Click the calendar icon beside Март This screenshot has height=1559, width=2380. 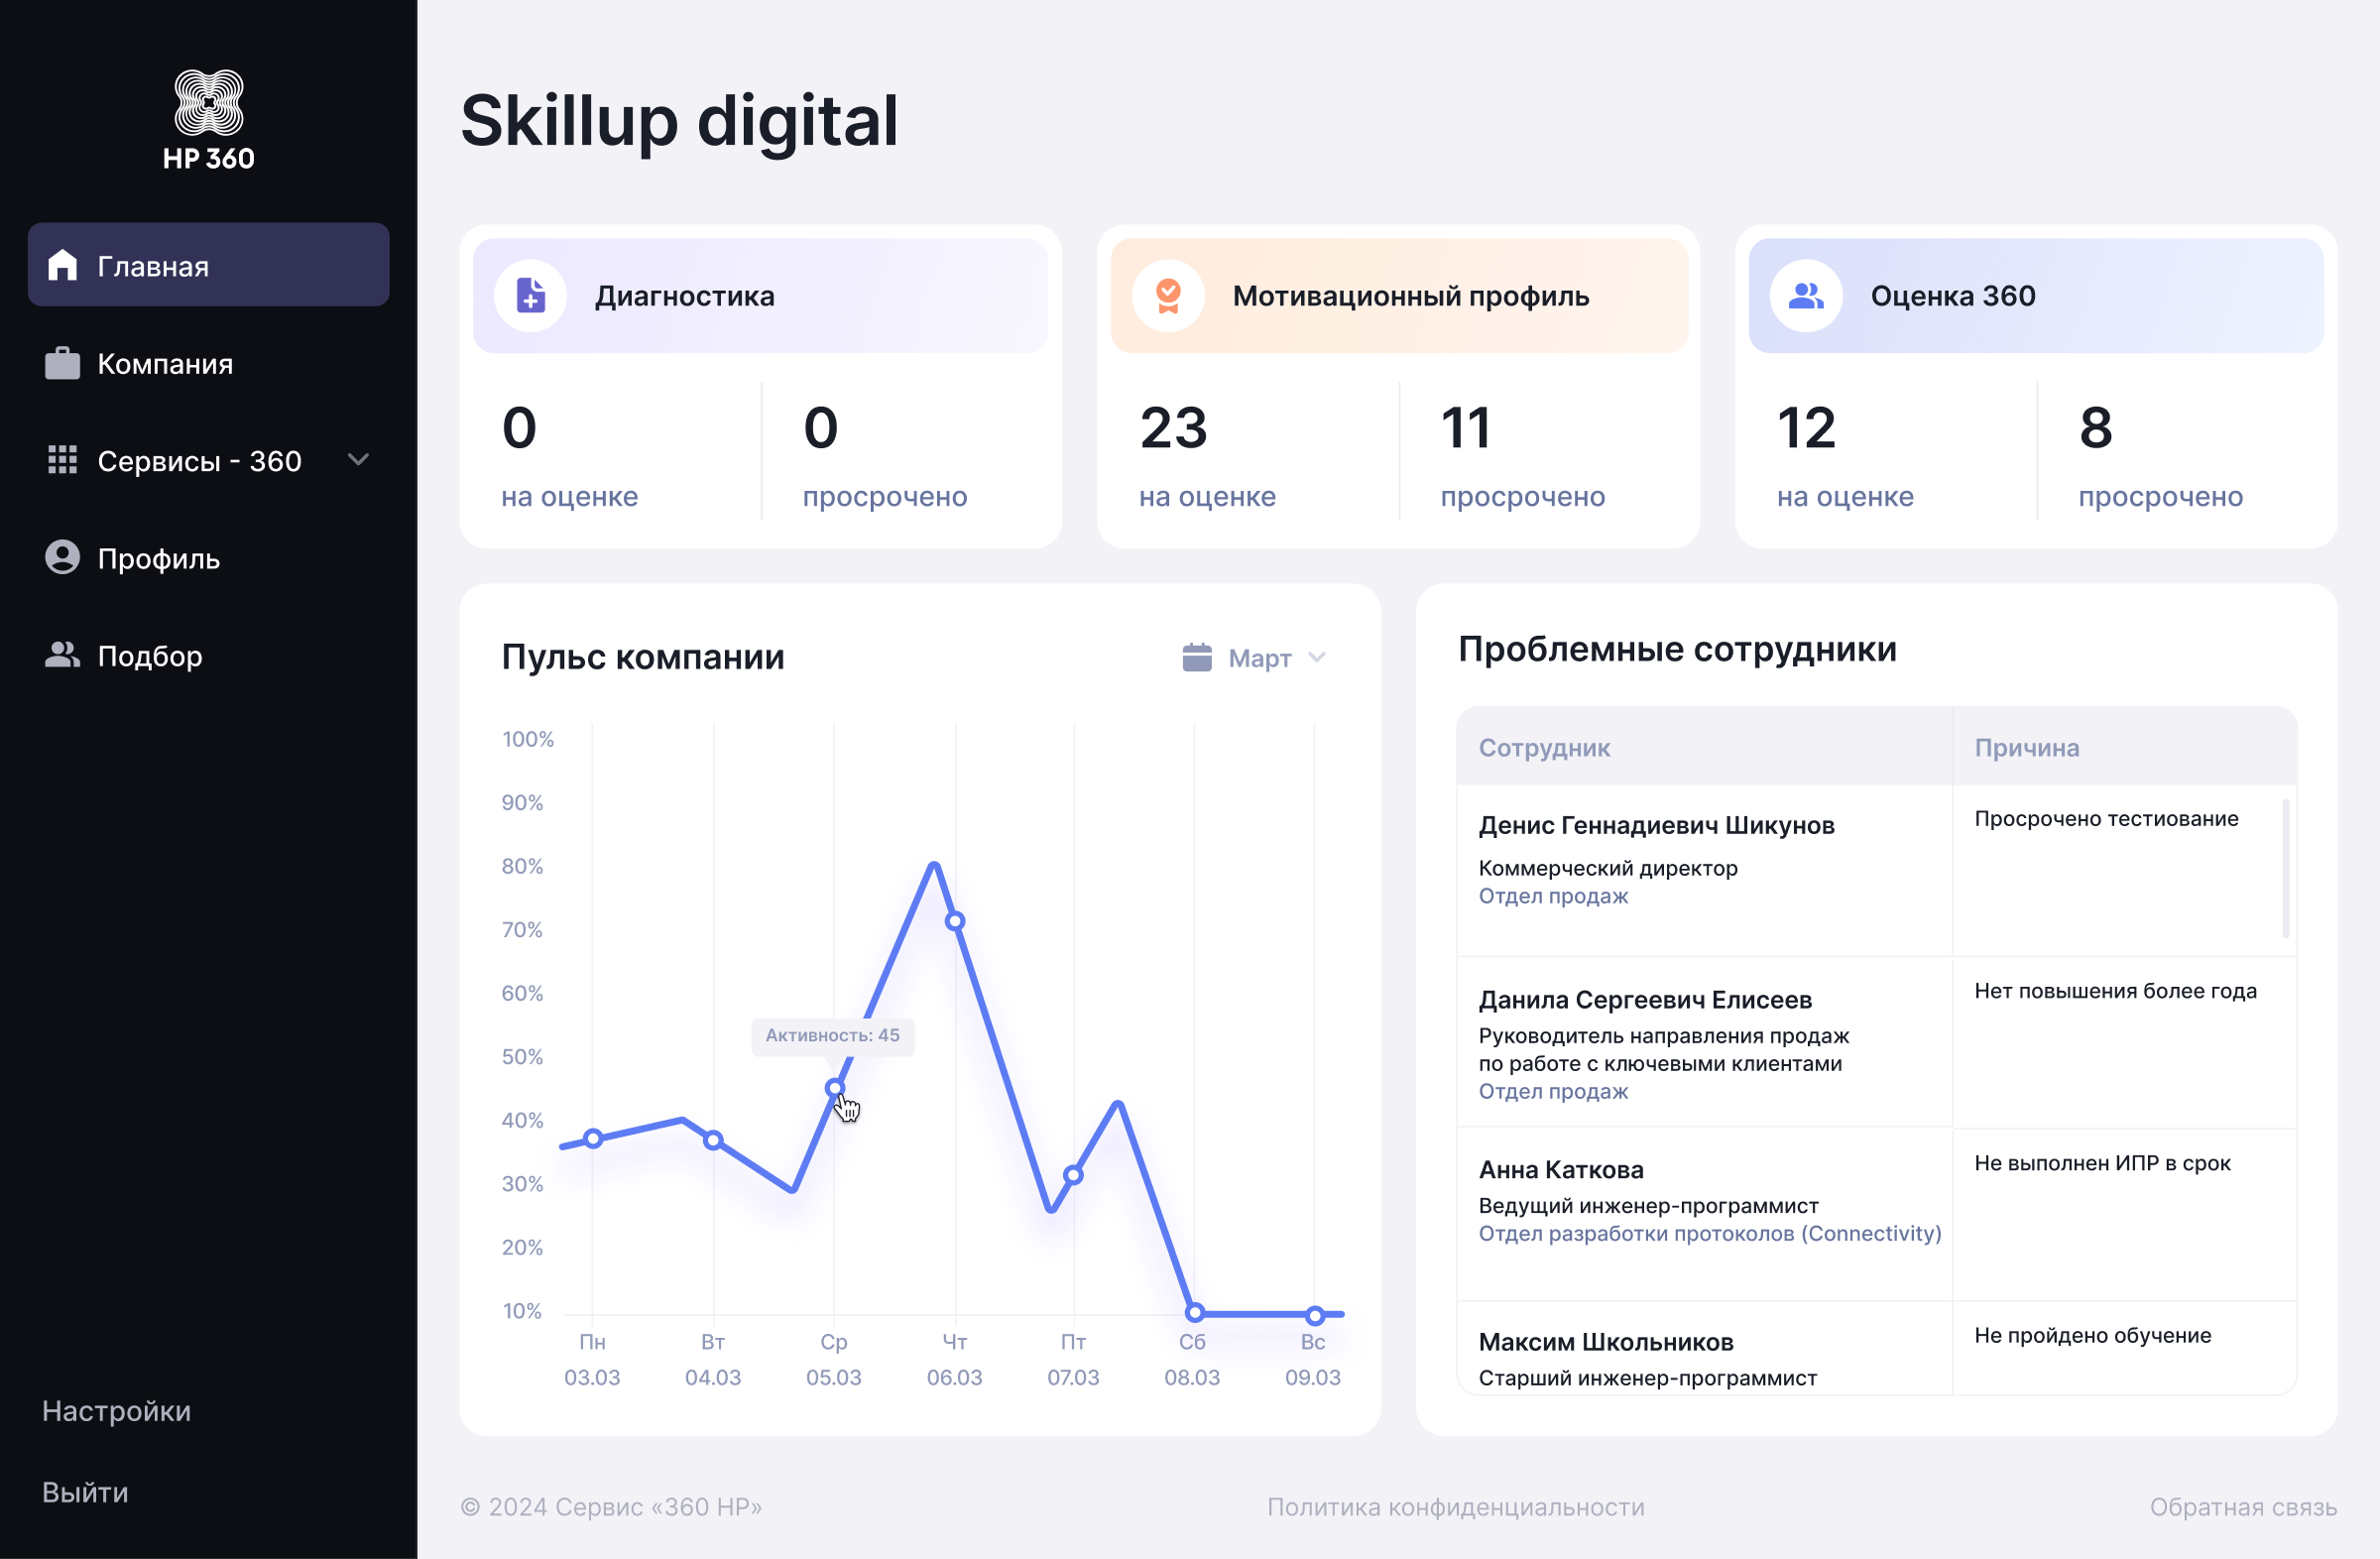click(x=1197, y=657)
